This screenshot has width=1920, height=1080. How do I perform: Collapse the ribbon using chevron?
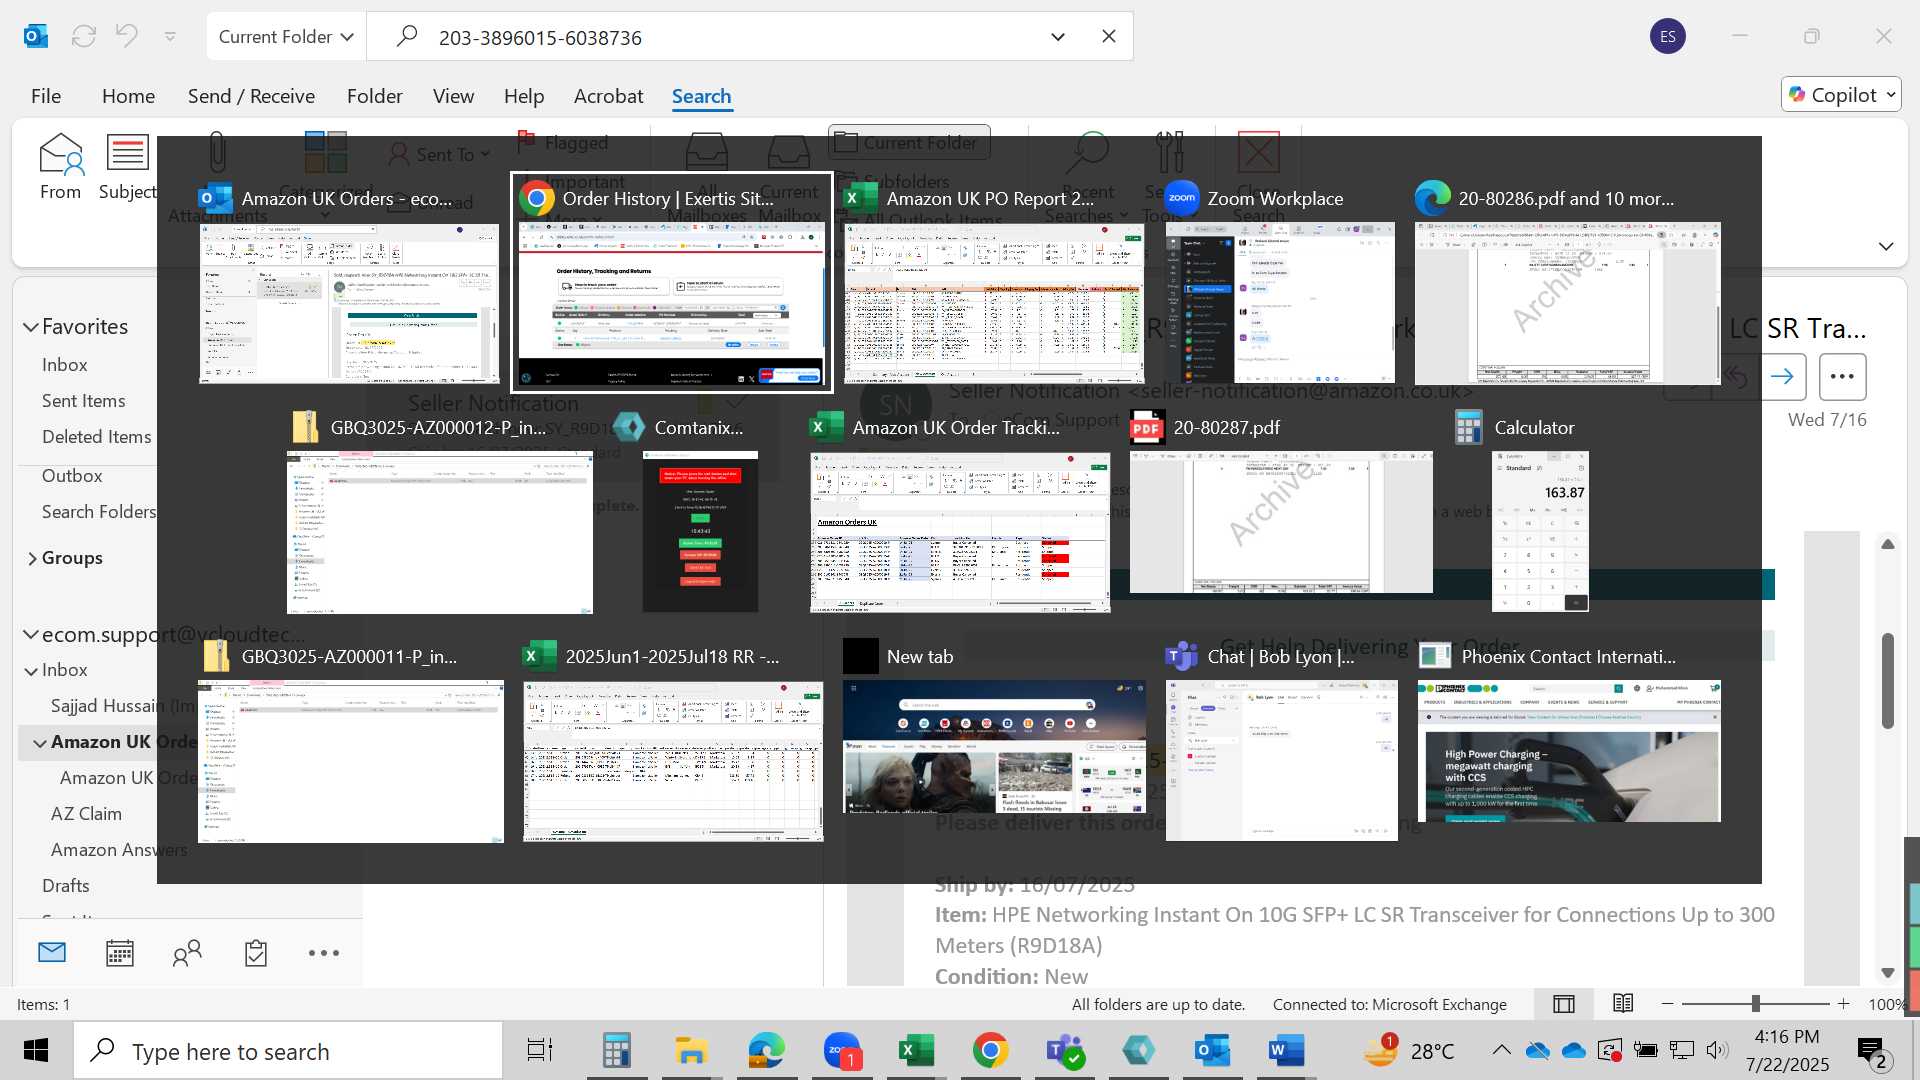[1886, 246]
